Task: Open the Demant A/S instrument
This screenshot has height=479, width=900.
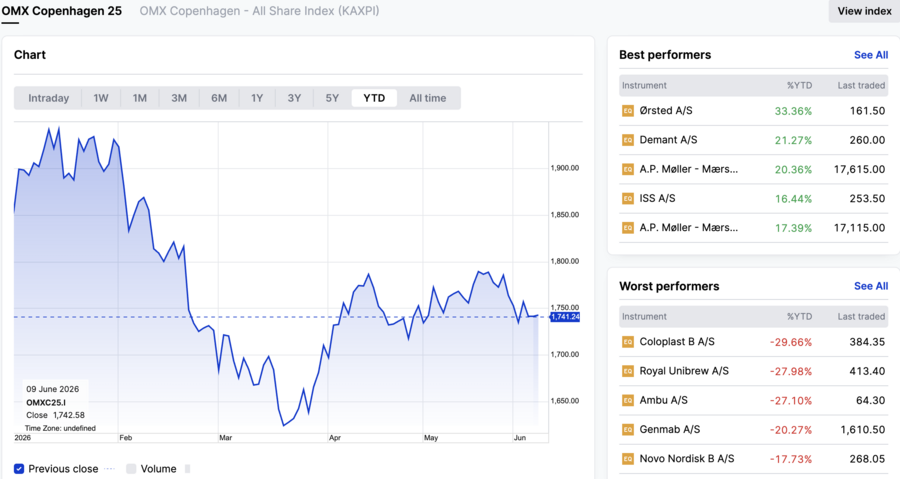Action: (x=668, y=140)
